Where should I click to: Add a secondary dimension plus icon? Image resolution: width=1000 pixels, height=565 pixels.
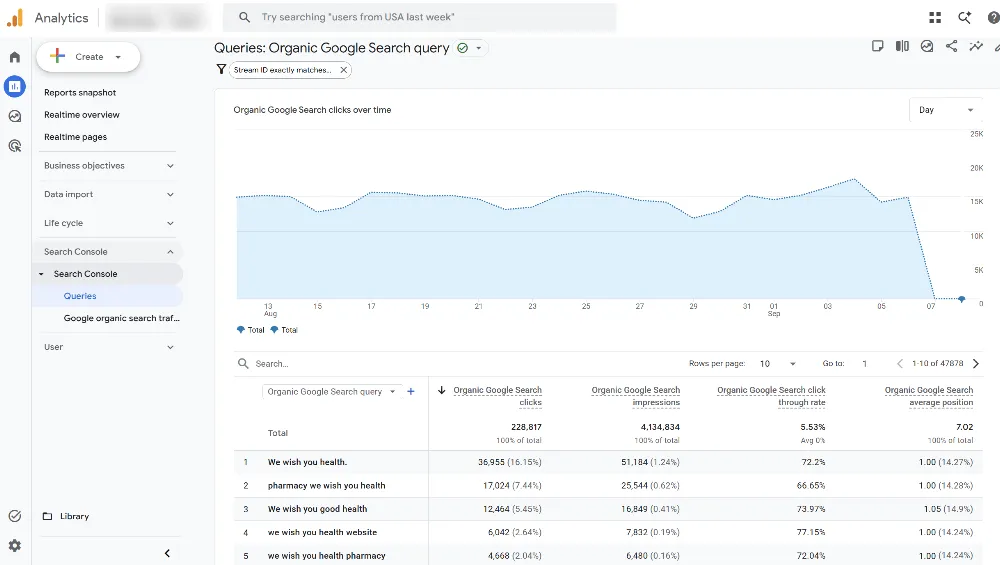tap(411, 392)
